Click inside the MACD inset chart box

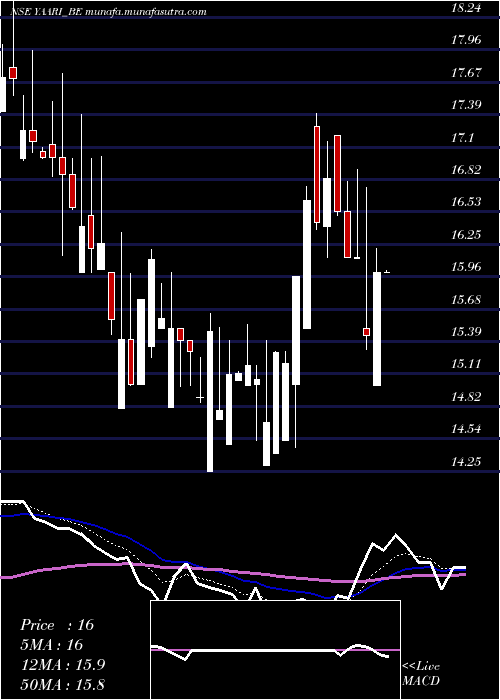coord(275,650)
